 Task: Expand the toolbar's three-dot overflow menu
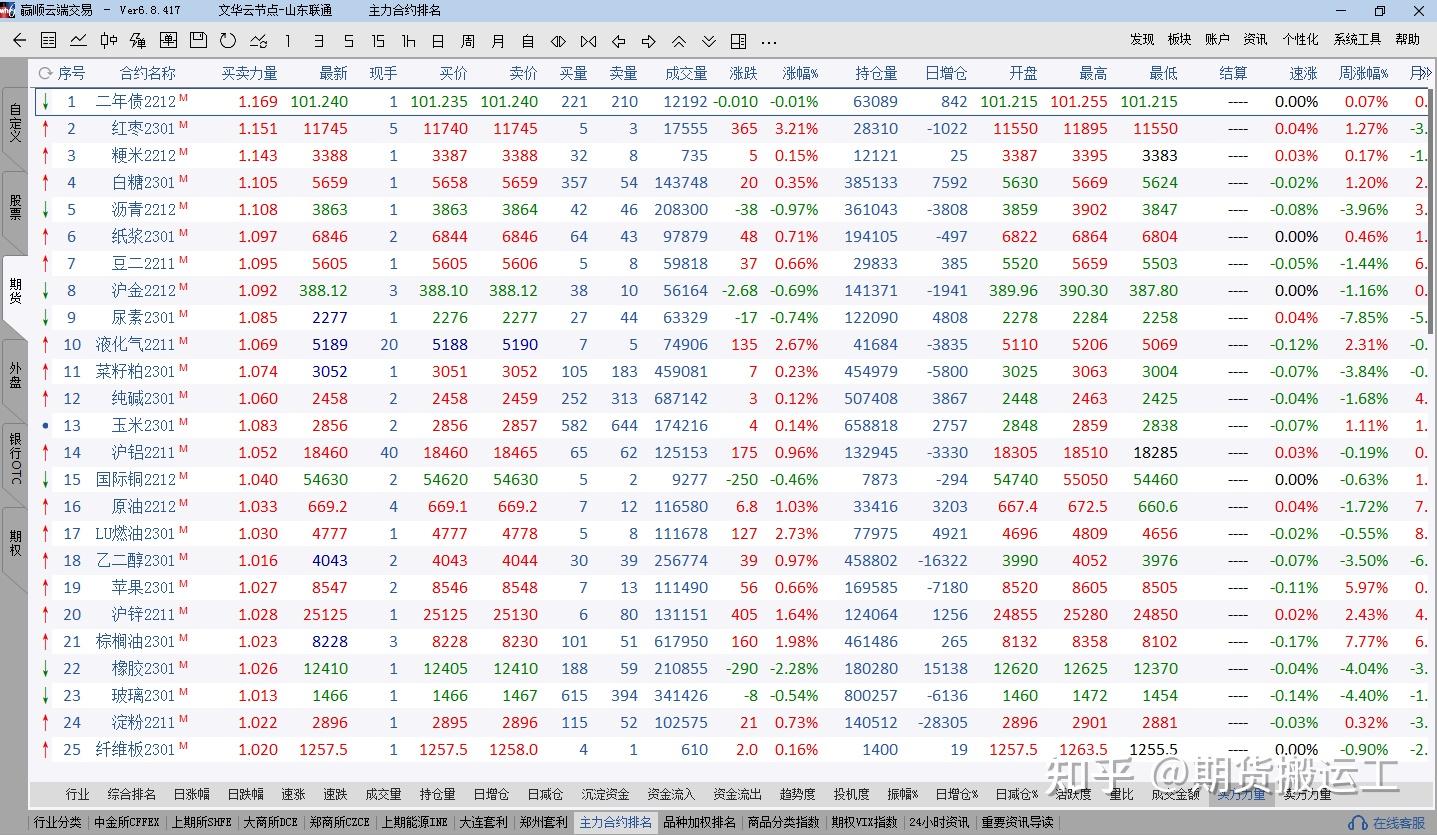coord(768,41)
